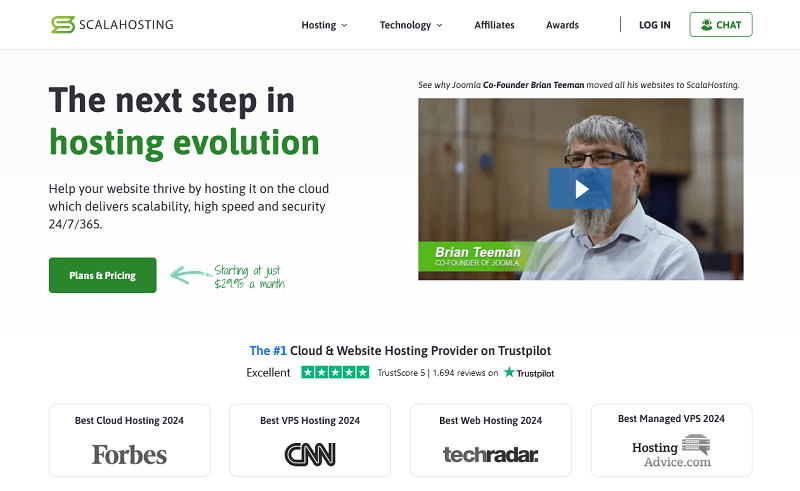
Task: Go to the Affiliates page
Action: click(x=494, y=25)
